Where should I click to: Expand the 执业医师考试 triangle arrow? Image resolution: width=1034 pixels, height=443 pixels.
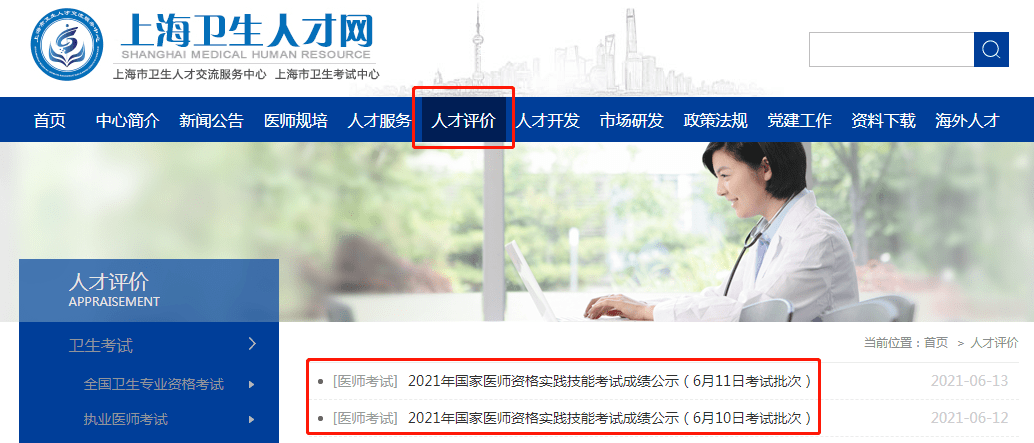(251, 419)
